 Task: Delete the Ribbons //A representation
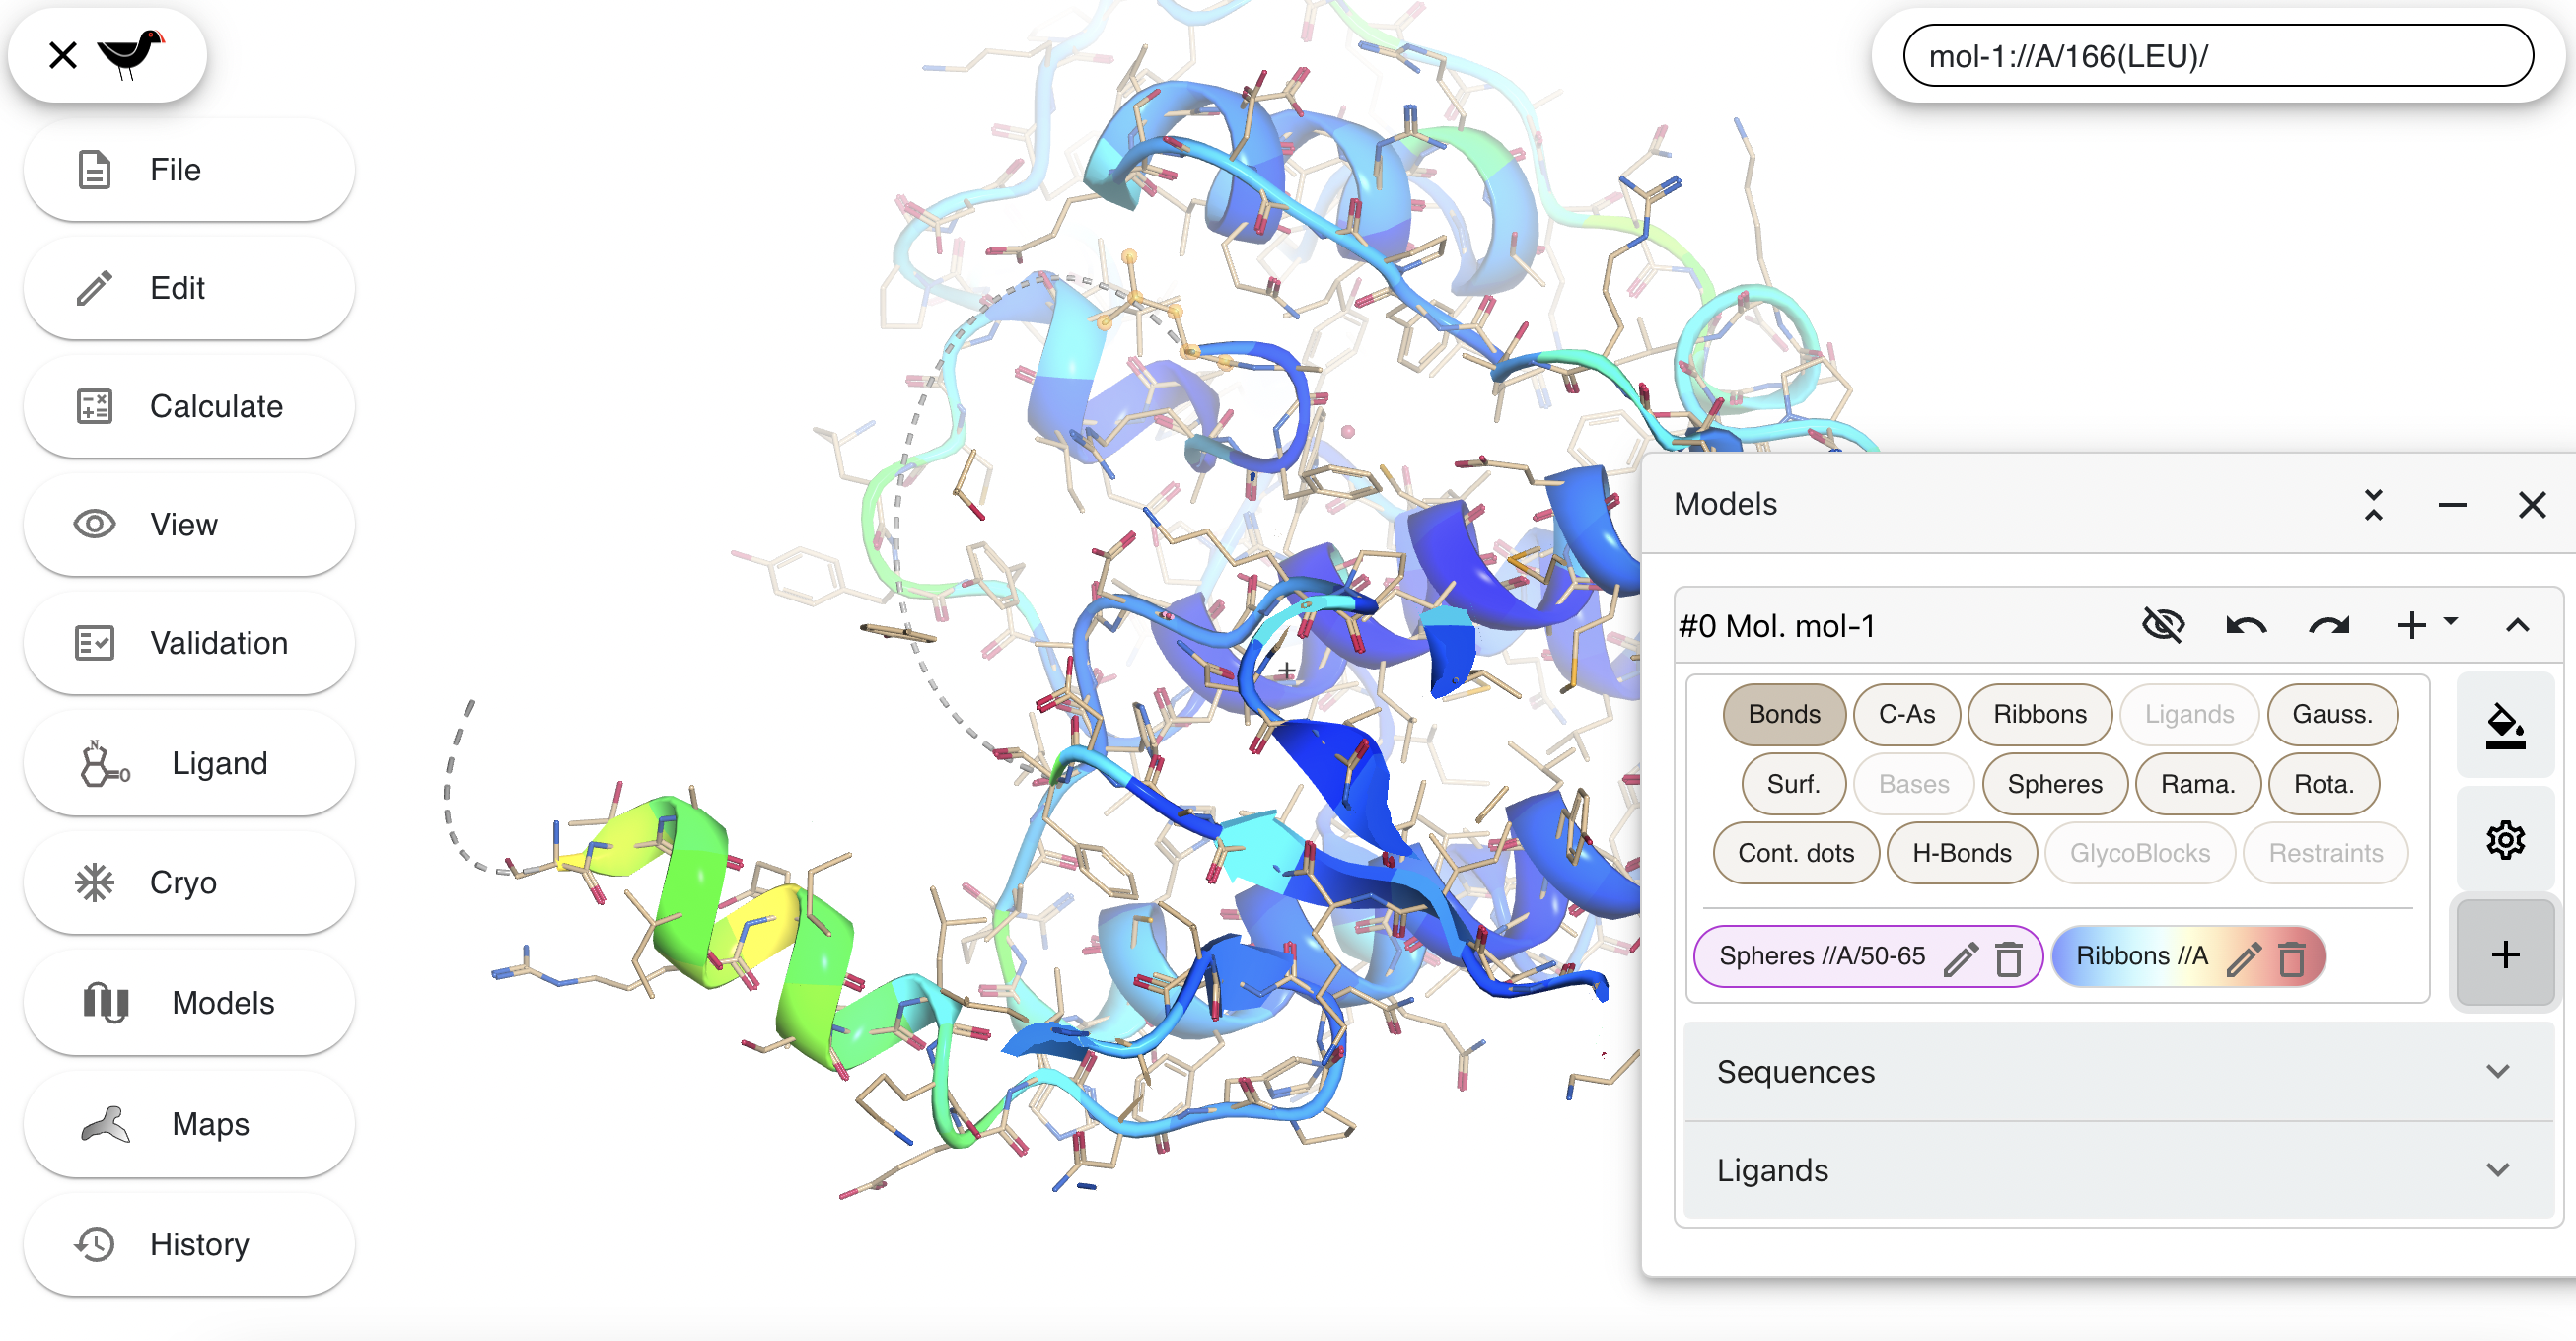(x=2291, y=957)
